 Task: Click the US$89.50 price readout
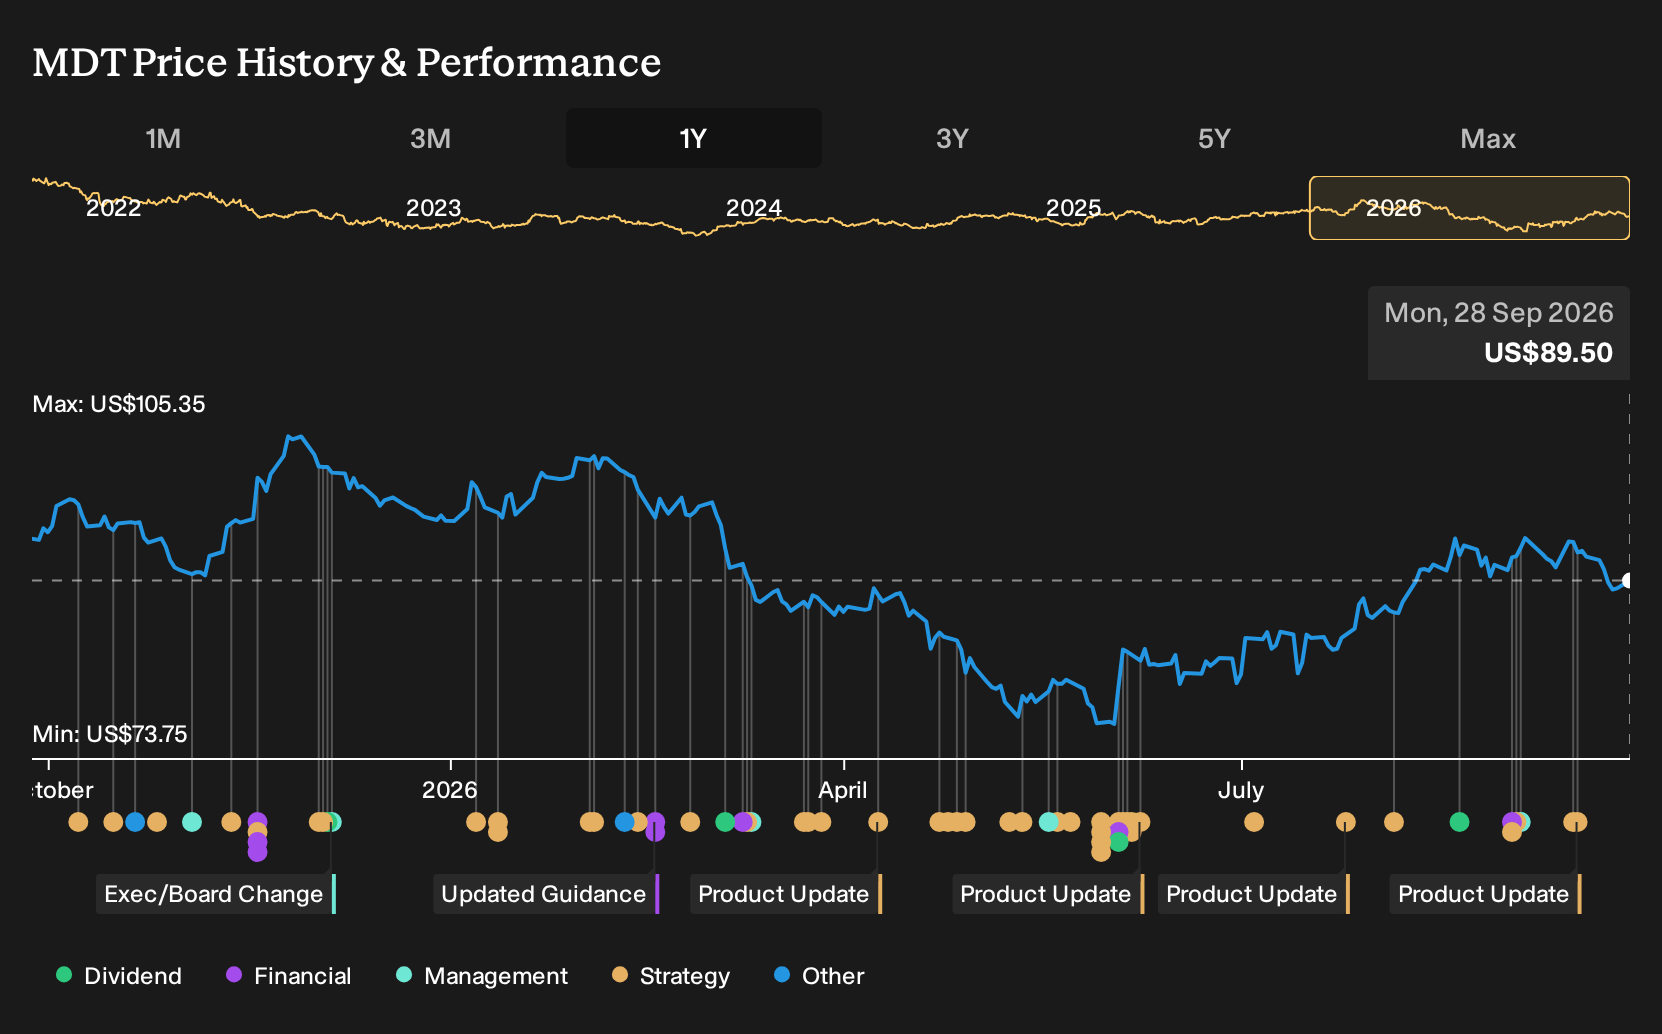pyautogui.click(x=1548, y=352)
